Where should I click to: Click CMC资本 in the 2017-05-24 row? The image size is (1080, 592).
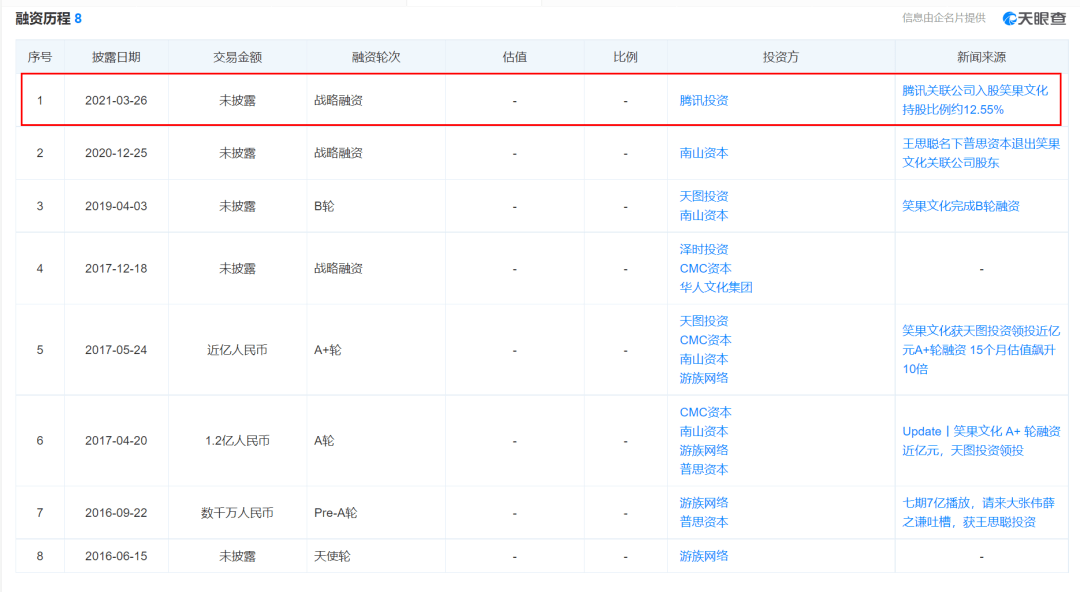click(705, 340)
